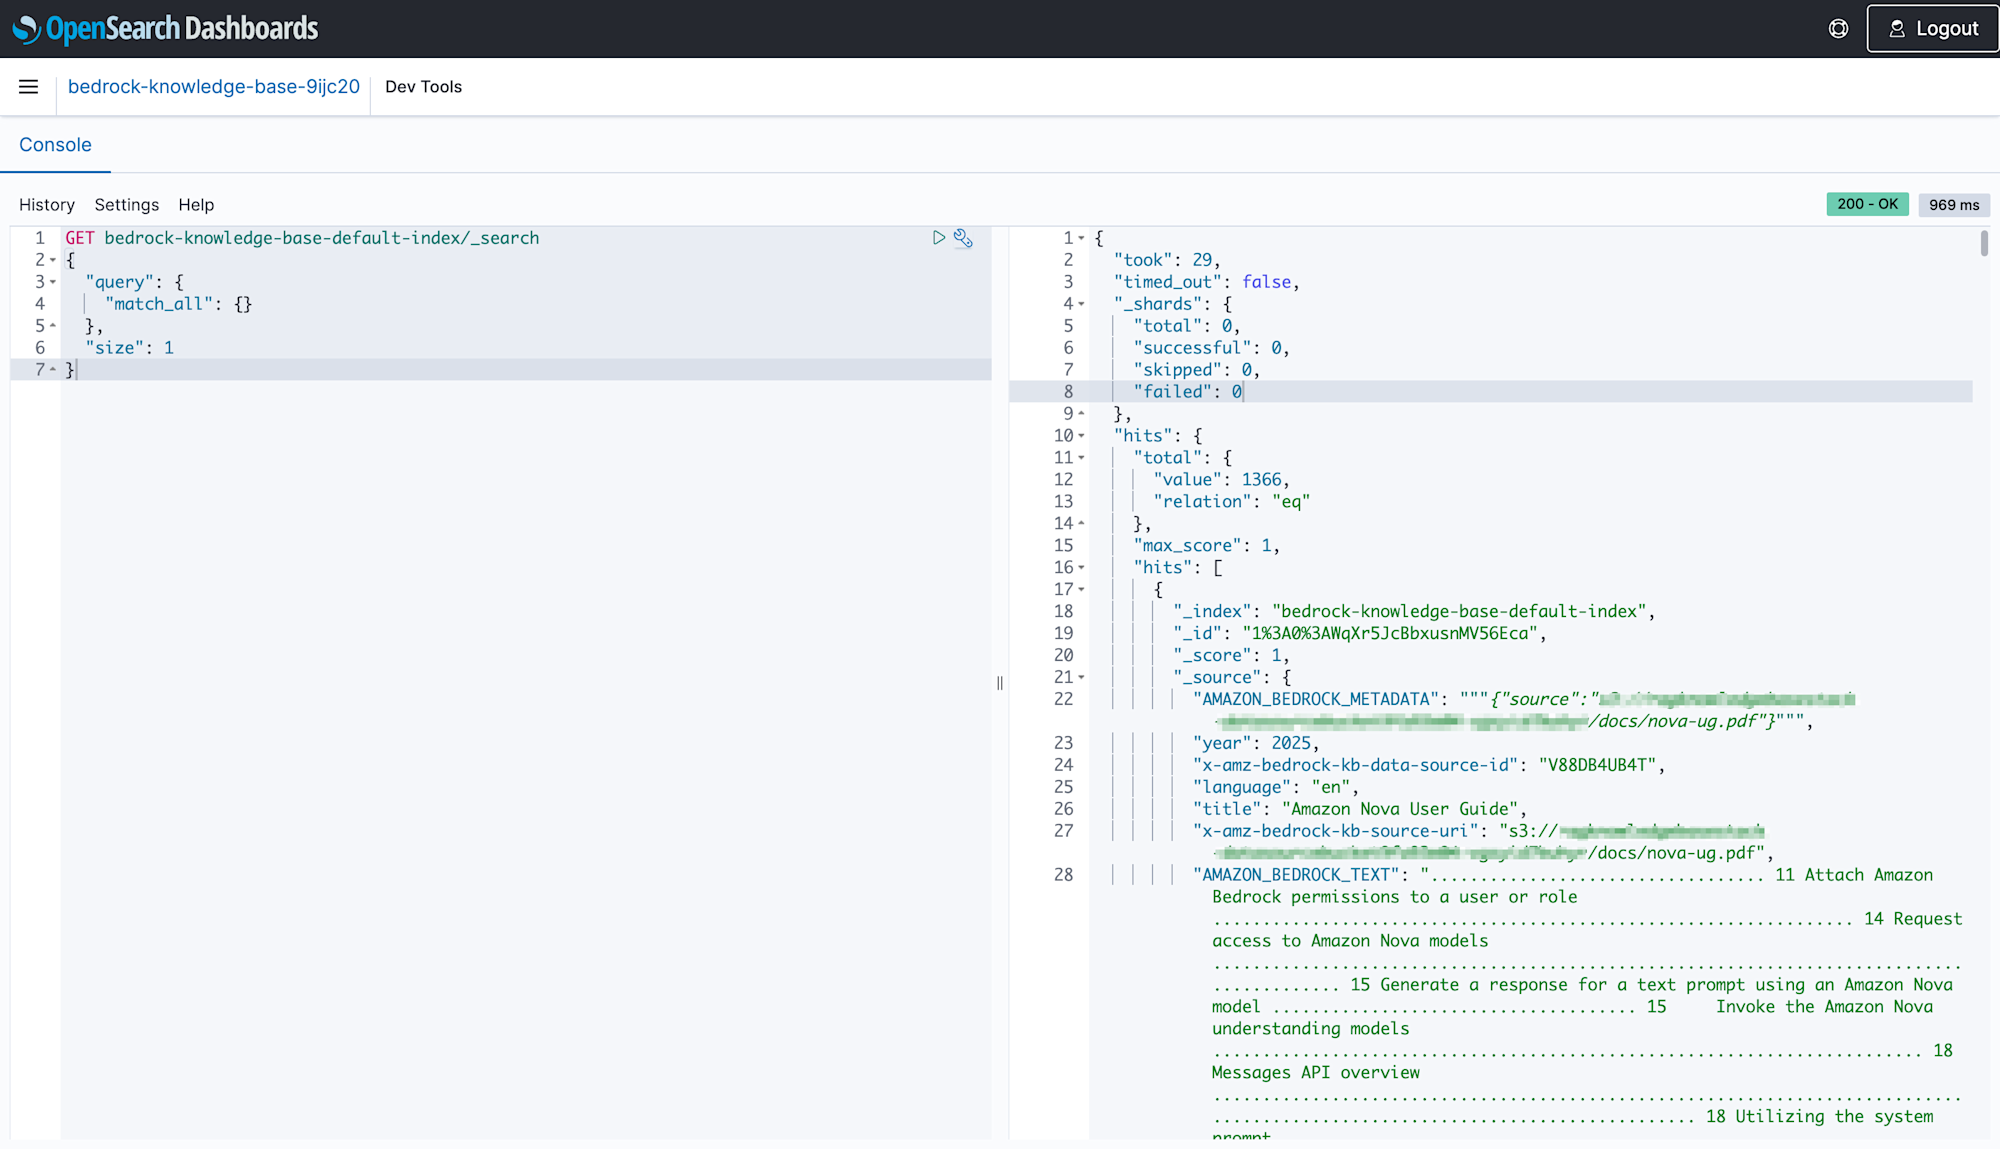The height and width of the screenshot is (1149, 2000).
Task: Click the "failed": 0 line
Action: (1187, 392)
